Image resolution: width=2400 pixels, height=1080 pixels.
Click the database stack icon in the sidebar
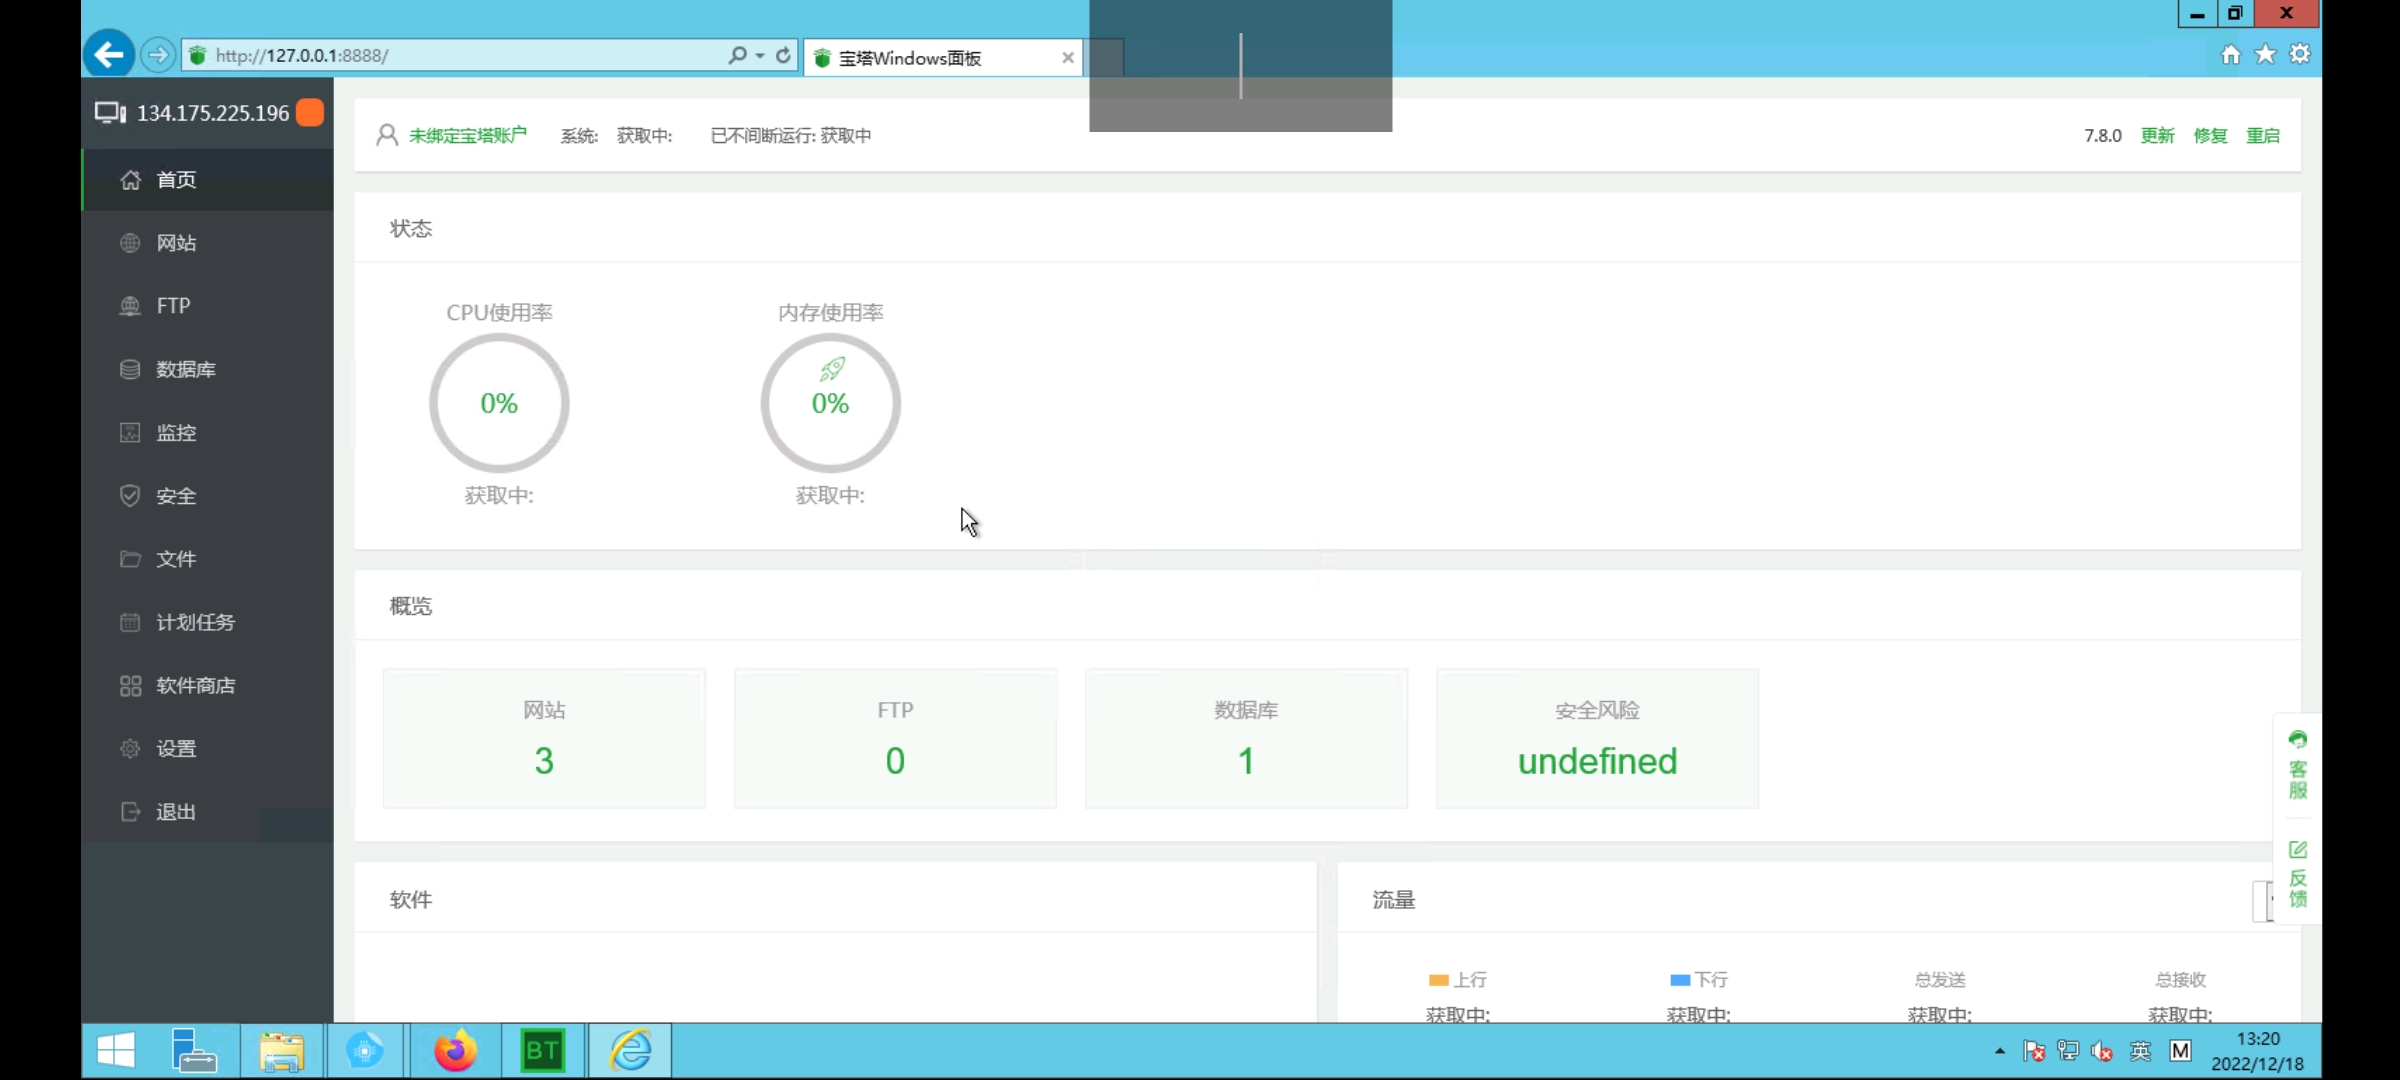(x=130, y=369)
